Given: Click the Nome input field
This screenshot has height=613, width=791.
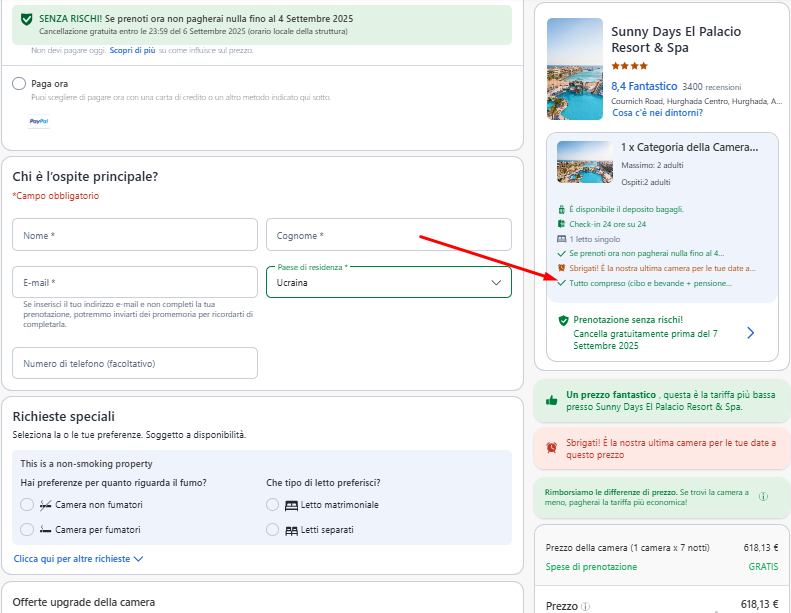Looking at the screenshot, I should pos(135,235).
